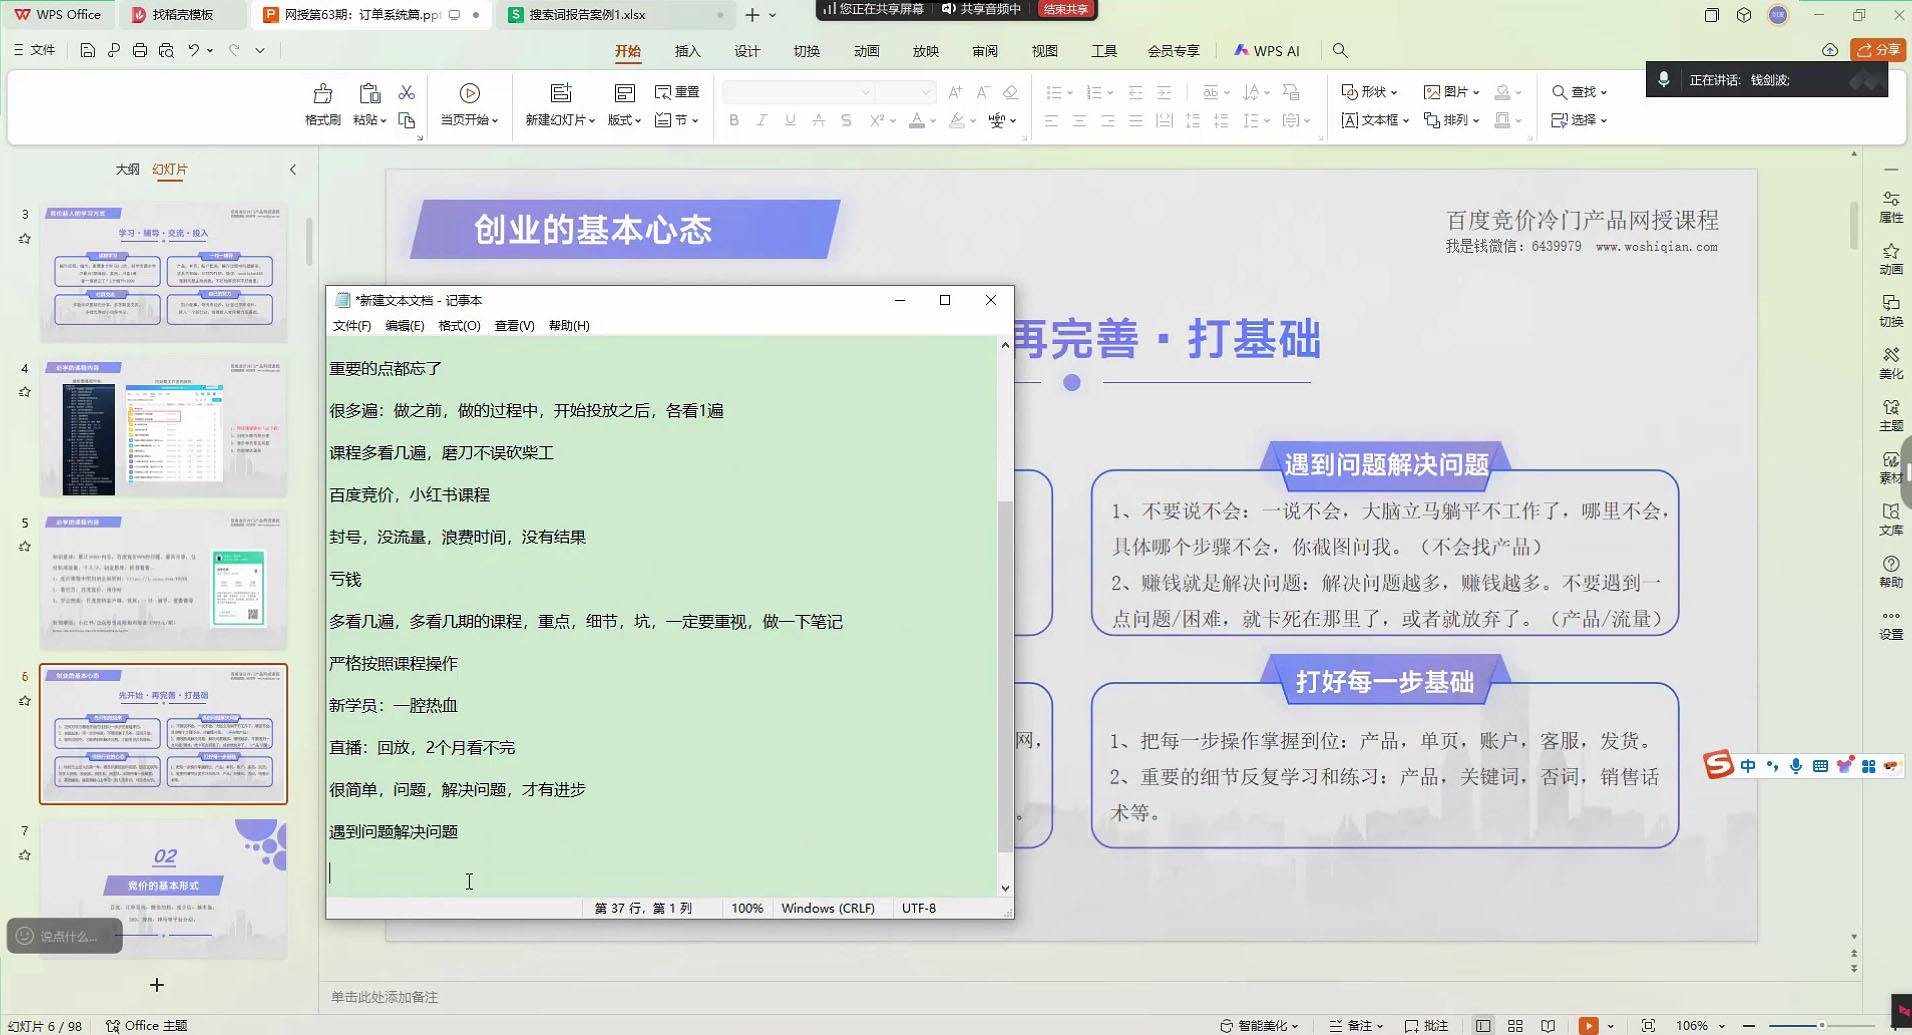Screen dimensions: 1912x1035
Task: Click the print icon in quick access toolbar
Action: (x=140, y=50)
